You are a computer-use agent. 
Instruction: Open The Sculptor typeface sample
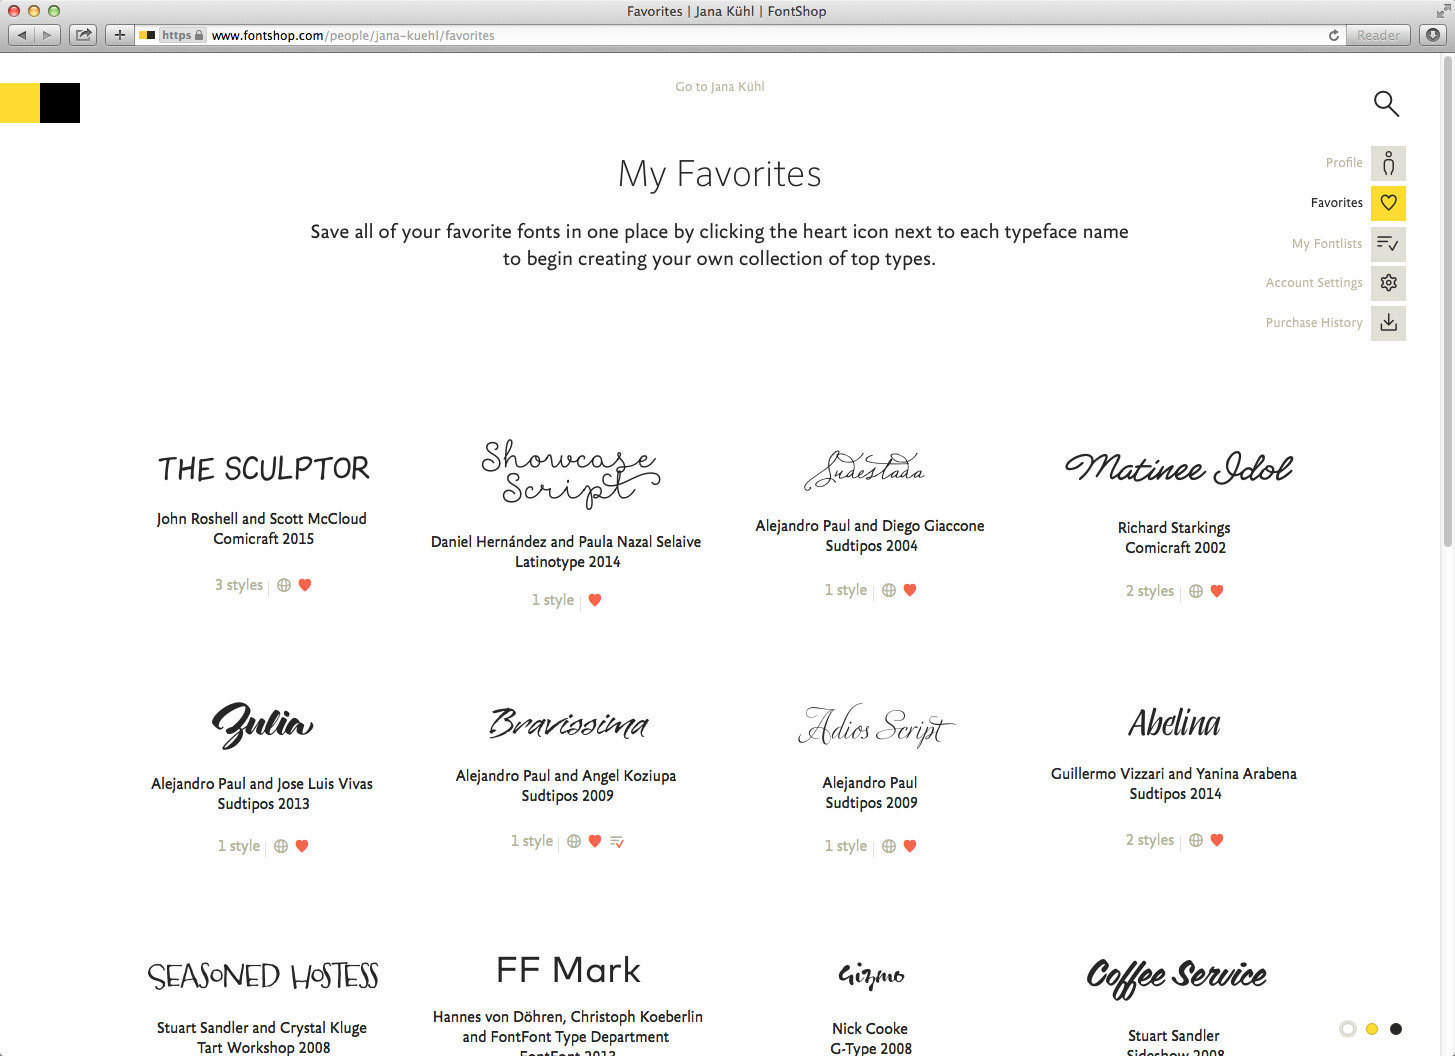(x=263, y=468)
